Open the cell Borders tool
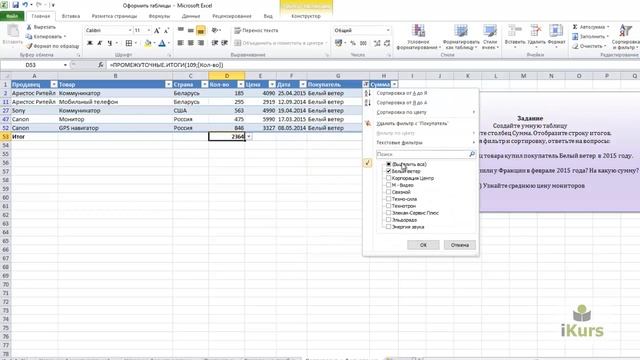 129,43
